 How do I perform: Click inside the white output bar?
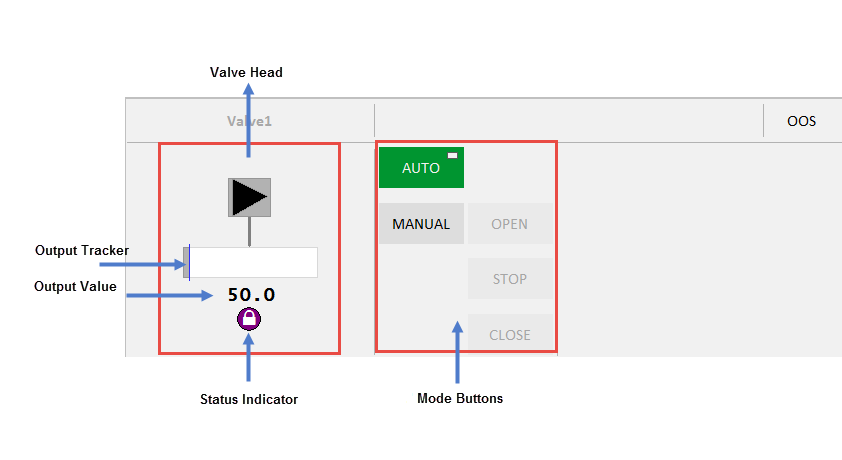point(254,262)
